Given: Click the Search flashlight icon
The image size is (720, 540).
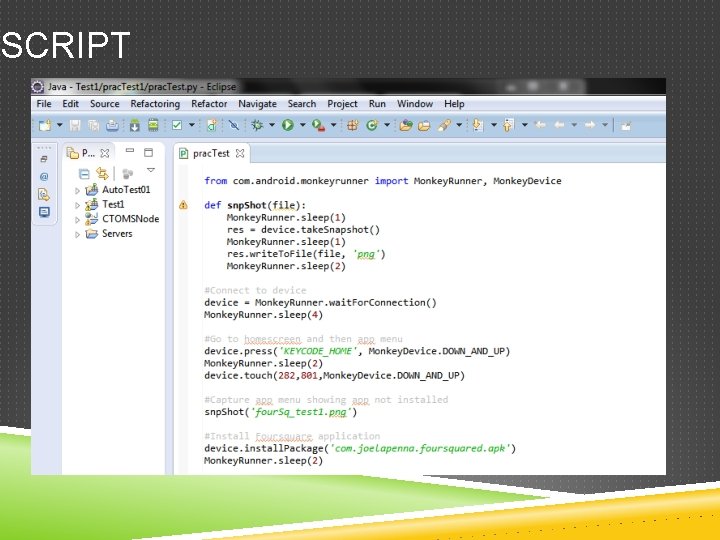Looking at the screenshot, I should coord(444,125).
